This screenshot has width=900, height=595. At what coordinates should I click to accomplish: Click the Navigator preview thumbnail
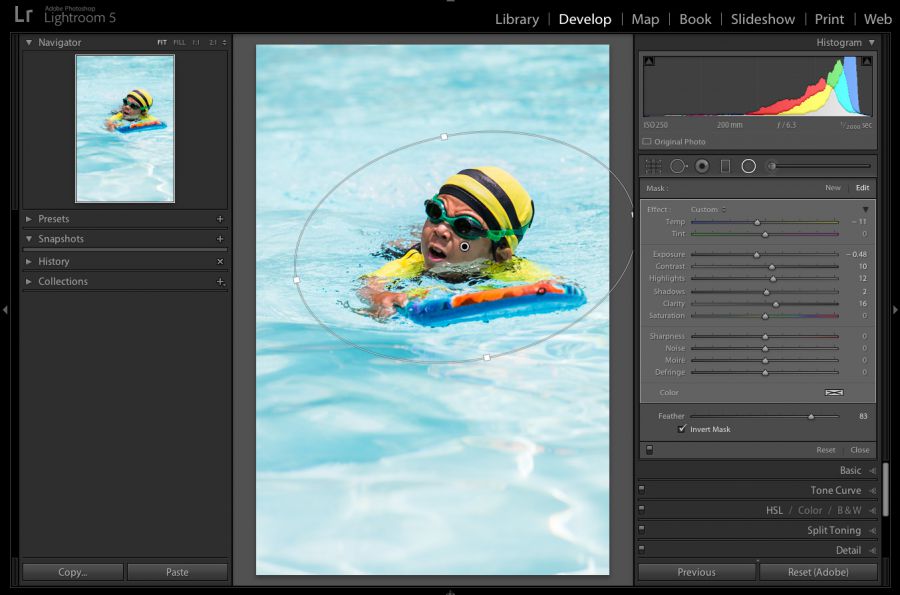(125, 128)
